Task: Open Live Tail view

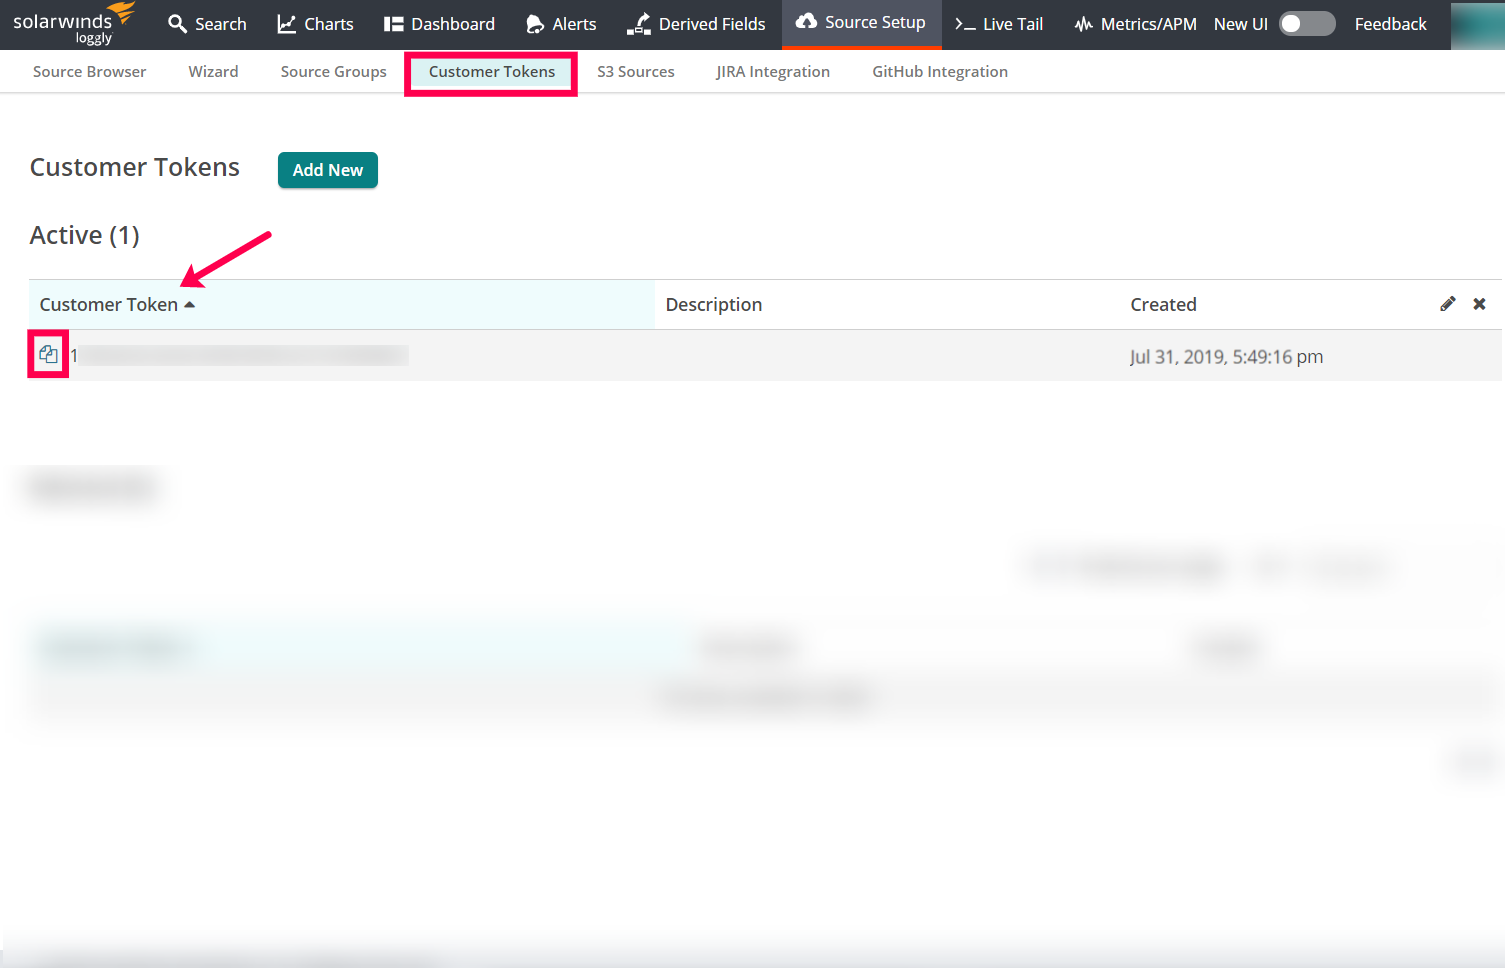Action: (999, 24)
